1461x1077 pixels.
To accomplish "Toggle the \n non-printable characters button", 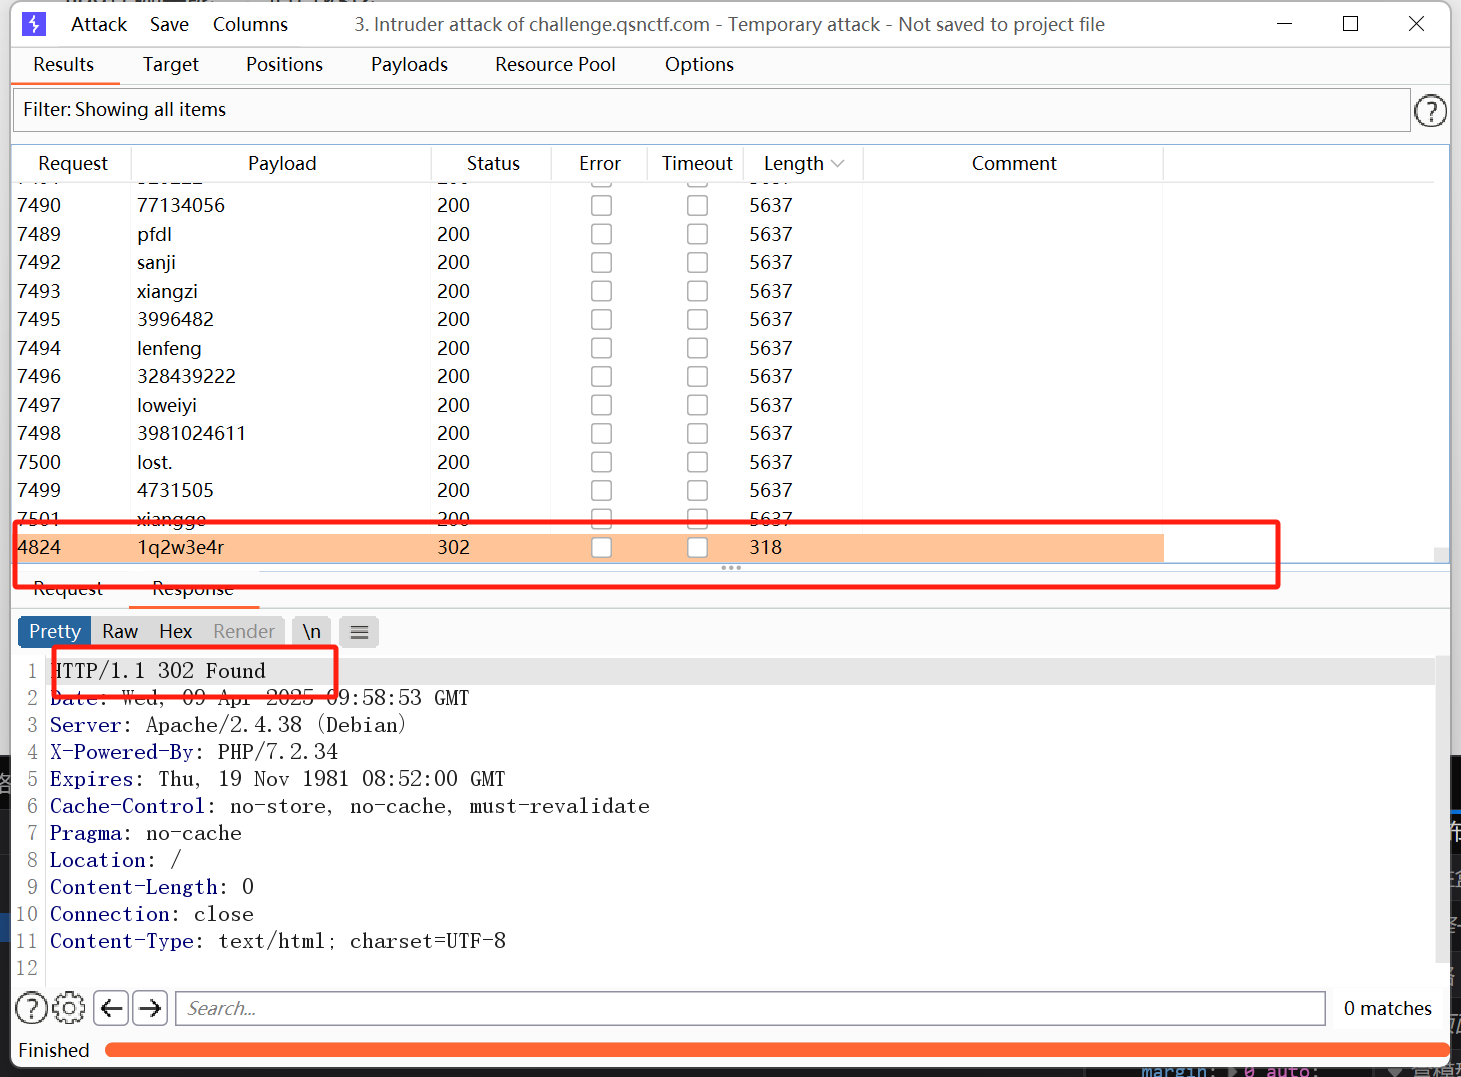I will click(x=312, y=632).
